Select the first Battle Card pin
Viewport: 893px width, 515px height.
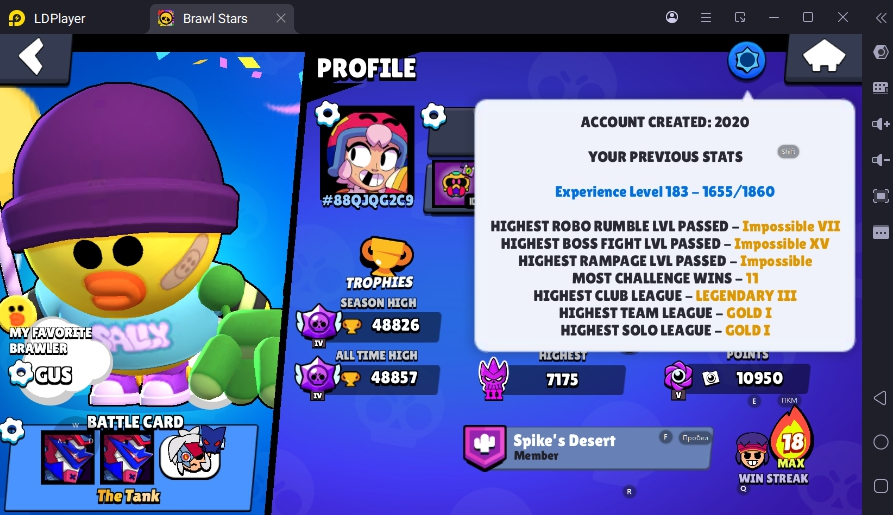68,457
